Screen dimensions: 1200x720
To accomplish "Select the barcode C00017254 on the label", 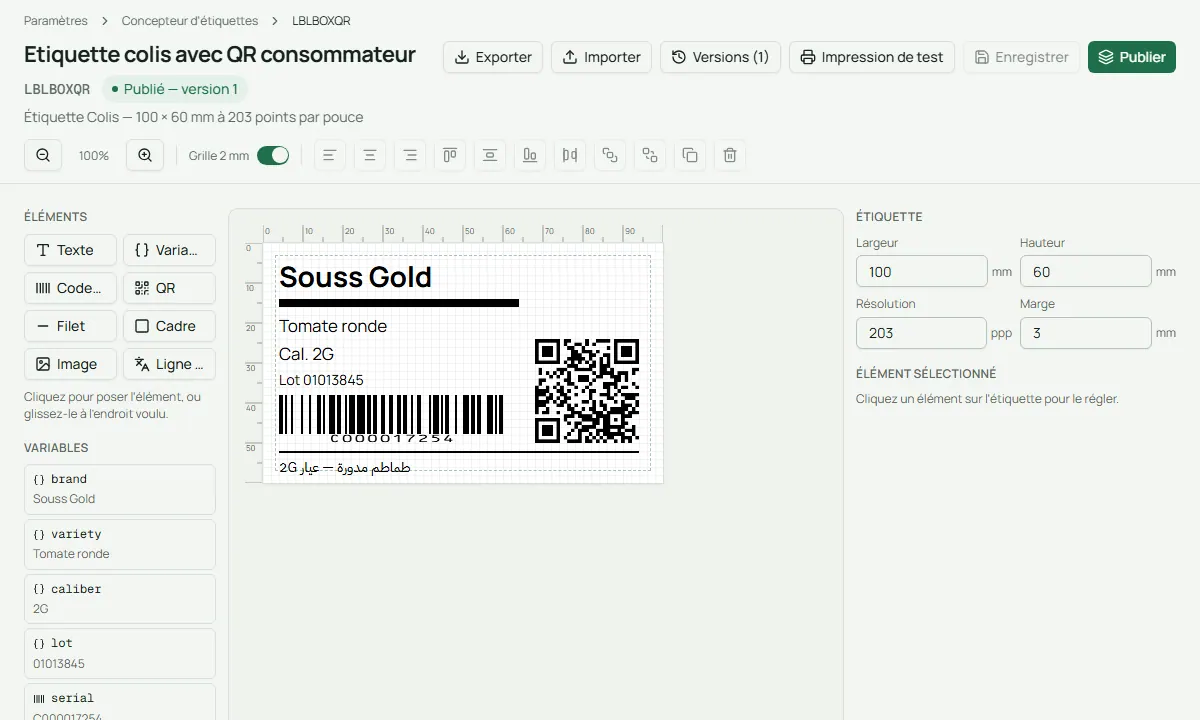I will tap(391, 419).
